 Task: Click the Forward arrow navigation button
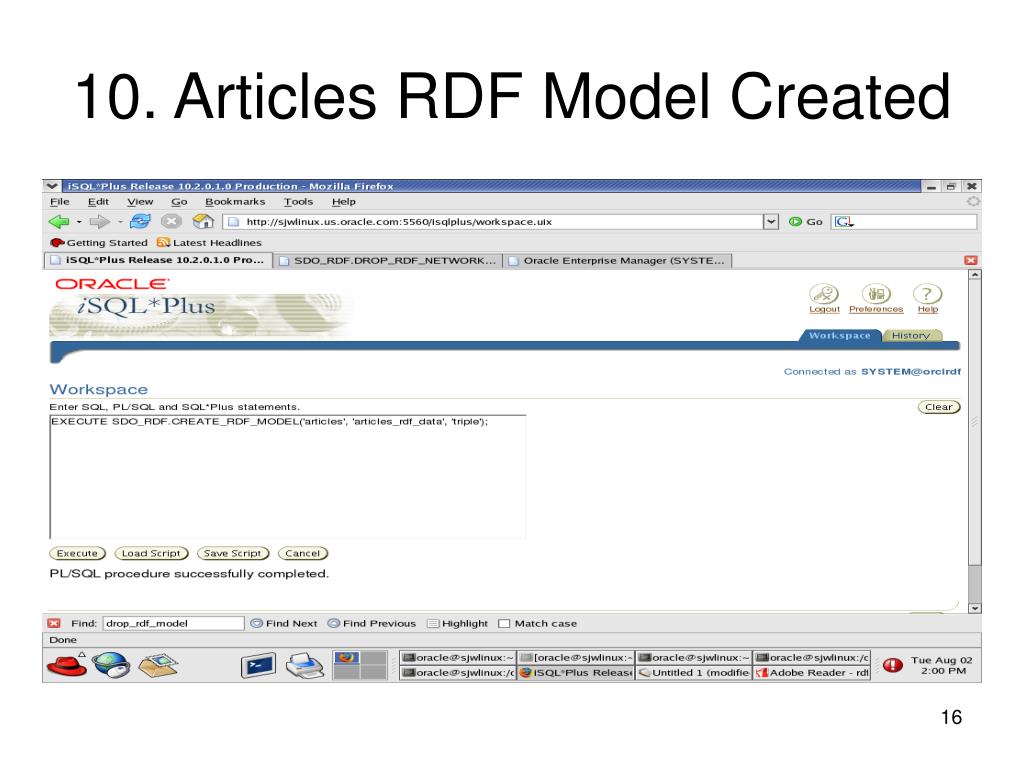point(99,222)
